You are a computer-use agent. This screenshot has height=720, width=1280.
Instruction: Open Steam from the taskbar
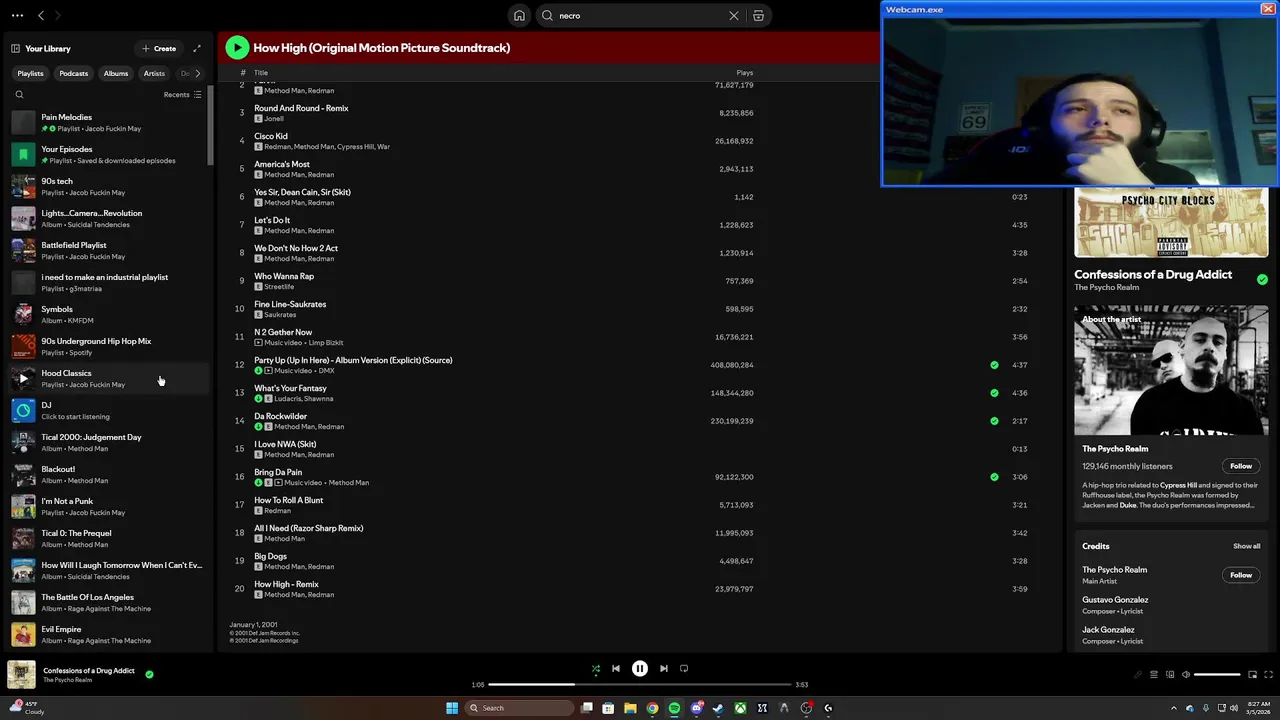(x=718, y=708)
